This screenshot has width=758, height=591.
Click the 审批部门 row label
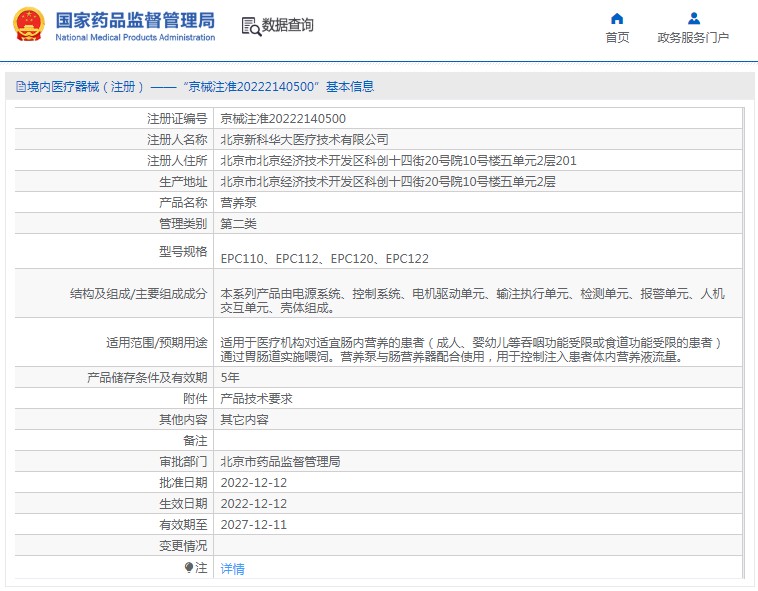[x=183, y=461]
